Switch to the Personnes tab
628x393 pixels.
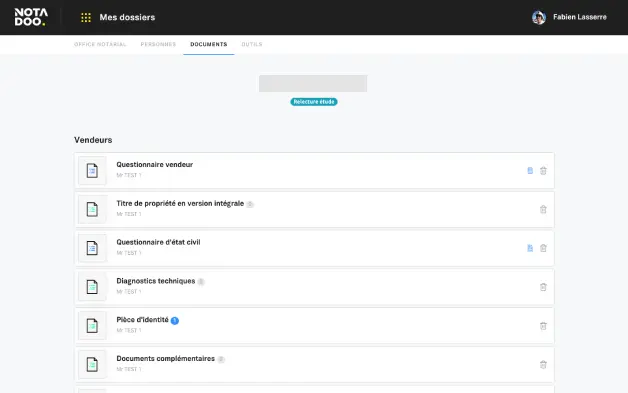pos(158,44)
